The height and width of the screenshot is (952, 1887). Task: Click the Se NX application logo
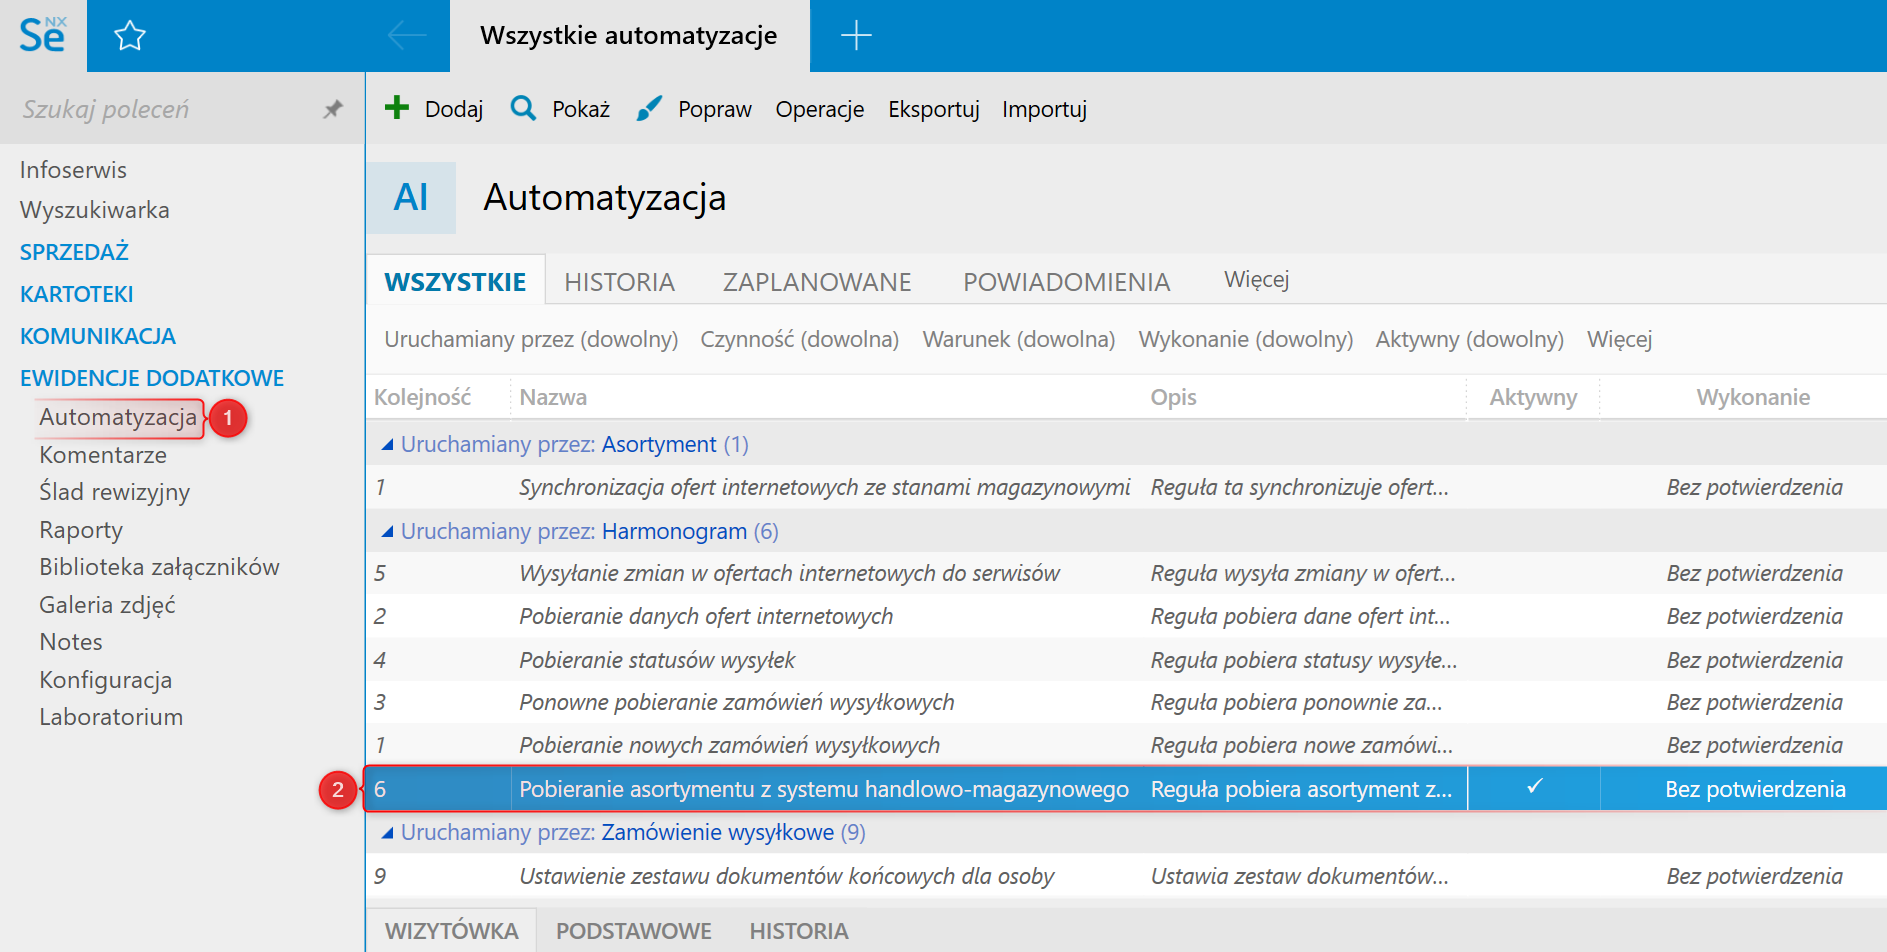43,36
